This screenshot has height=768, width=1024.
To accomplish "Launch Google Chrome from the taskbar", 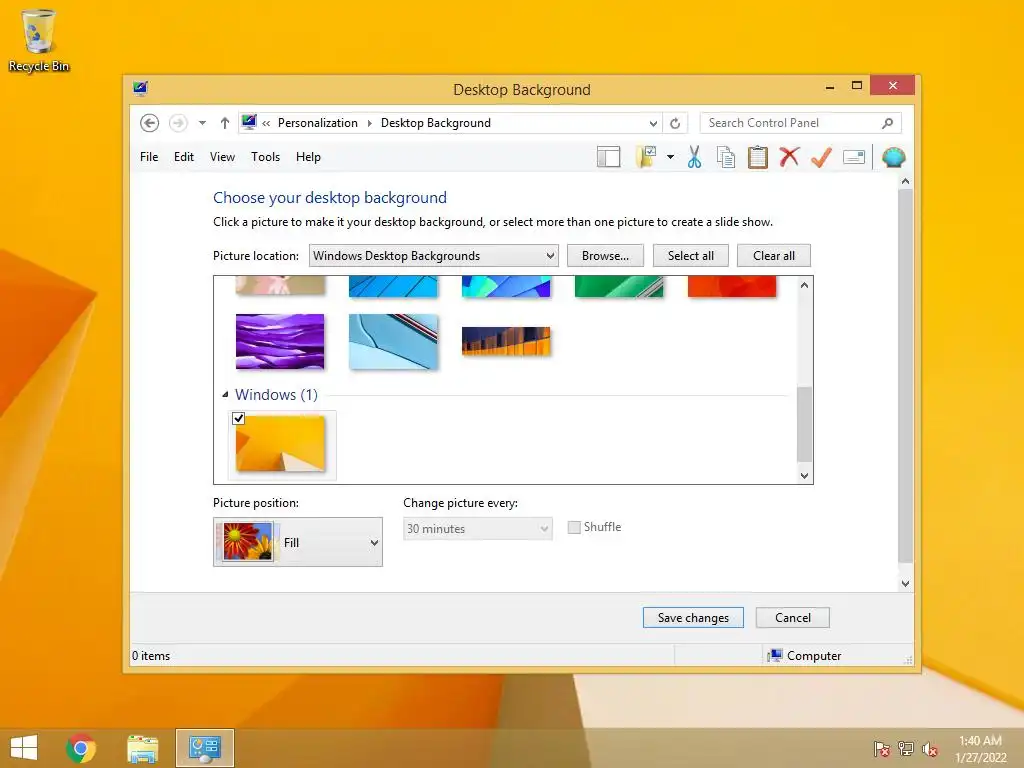I will tap(81, 748).
